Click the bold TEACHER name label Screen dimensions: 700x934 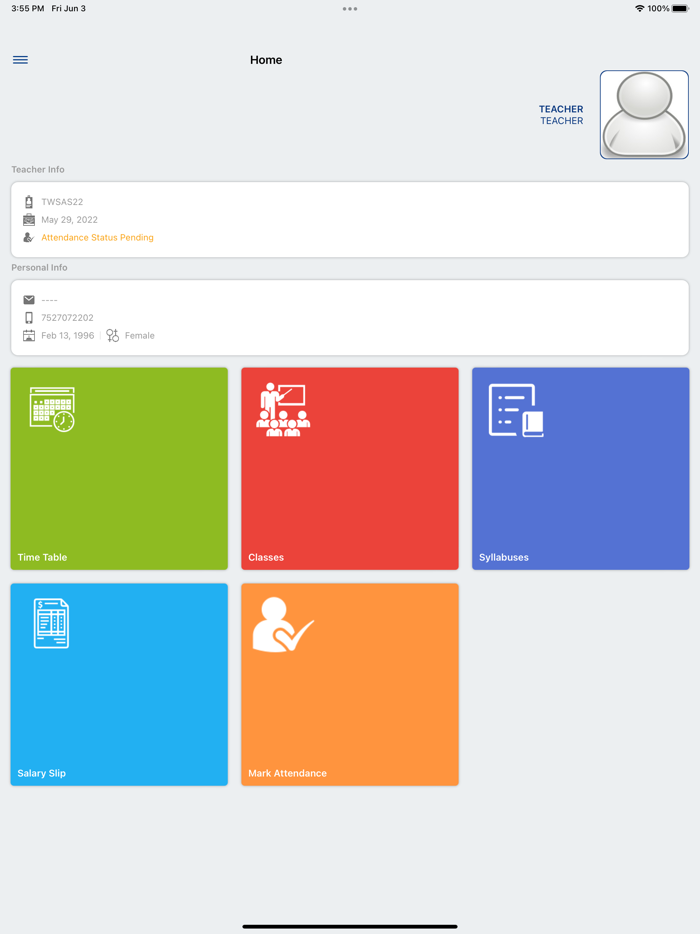coord(561,109)
